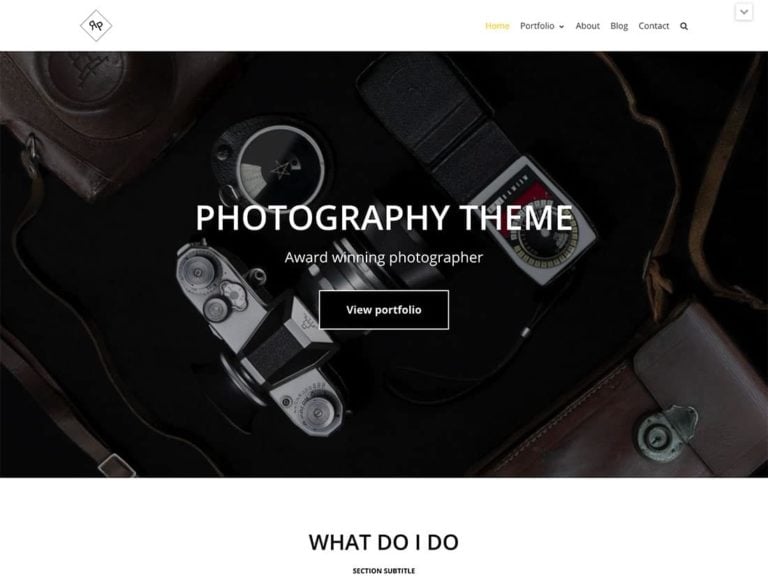Click the SECTION SUBTITLE text
The height and width of the screenshot is (576, 768).
tap(384, 571)
